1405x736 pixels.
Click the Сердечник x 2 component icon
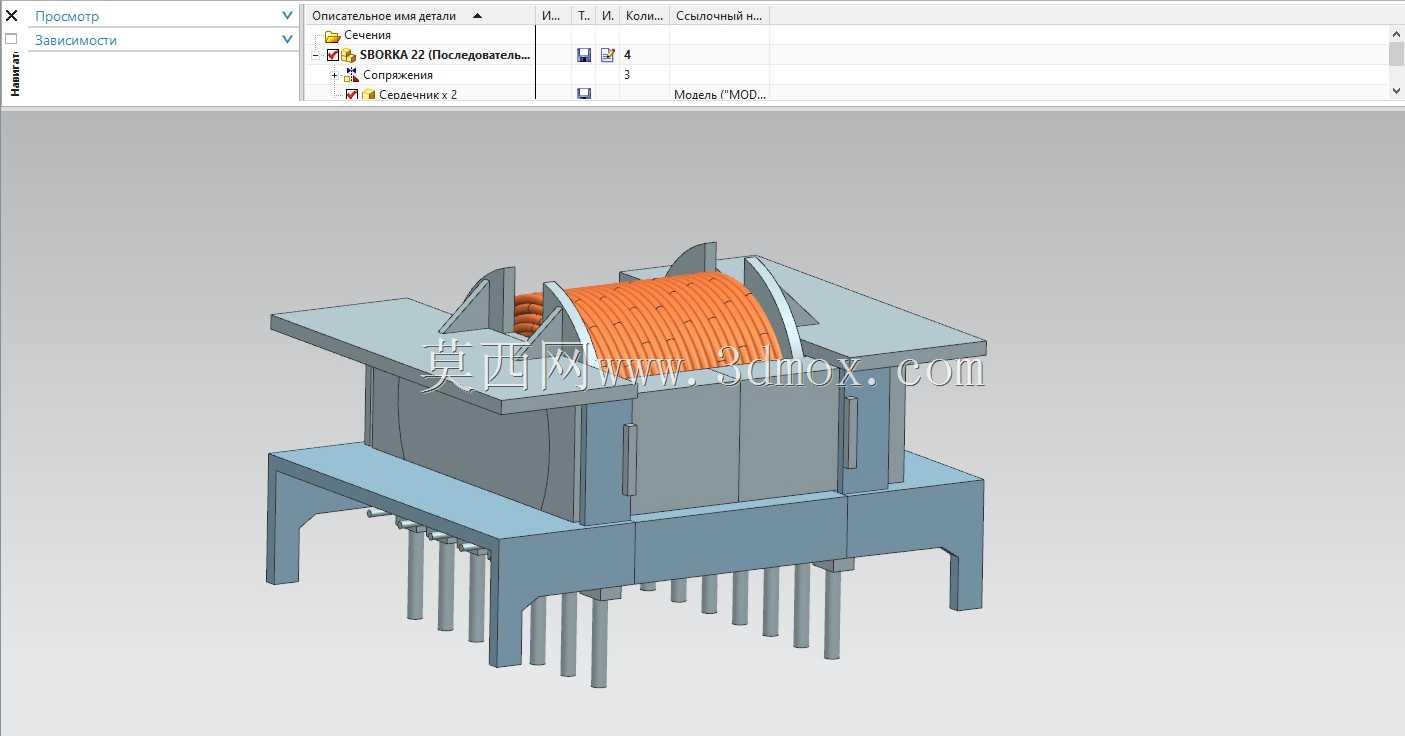click(368, 95)
